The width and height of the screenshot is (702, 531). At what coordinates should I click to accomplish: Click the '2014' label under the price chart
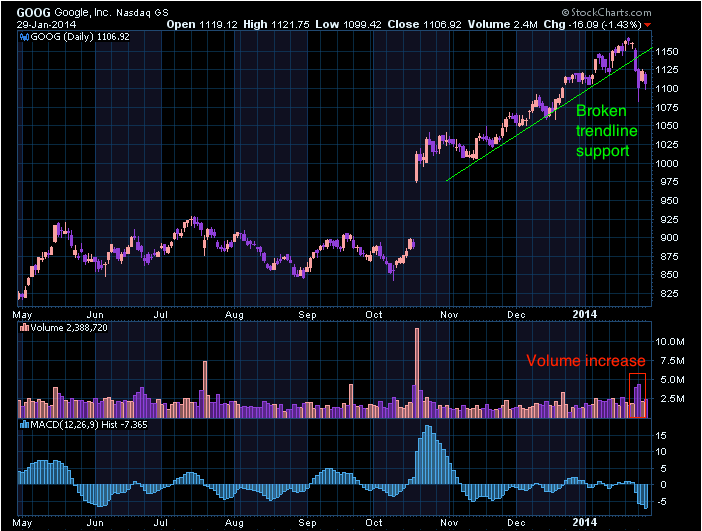click(585, 314)
